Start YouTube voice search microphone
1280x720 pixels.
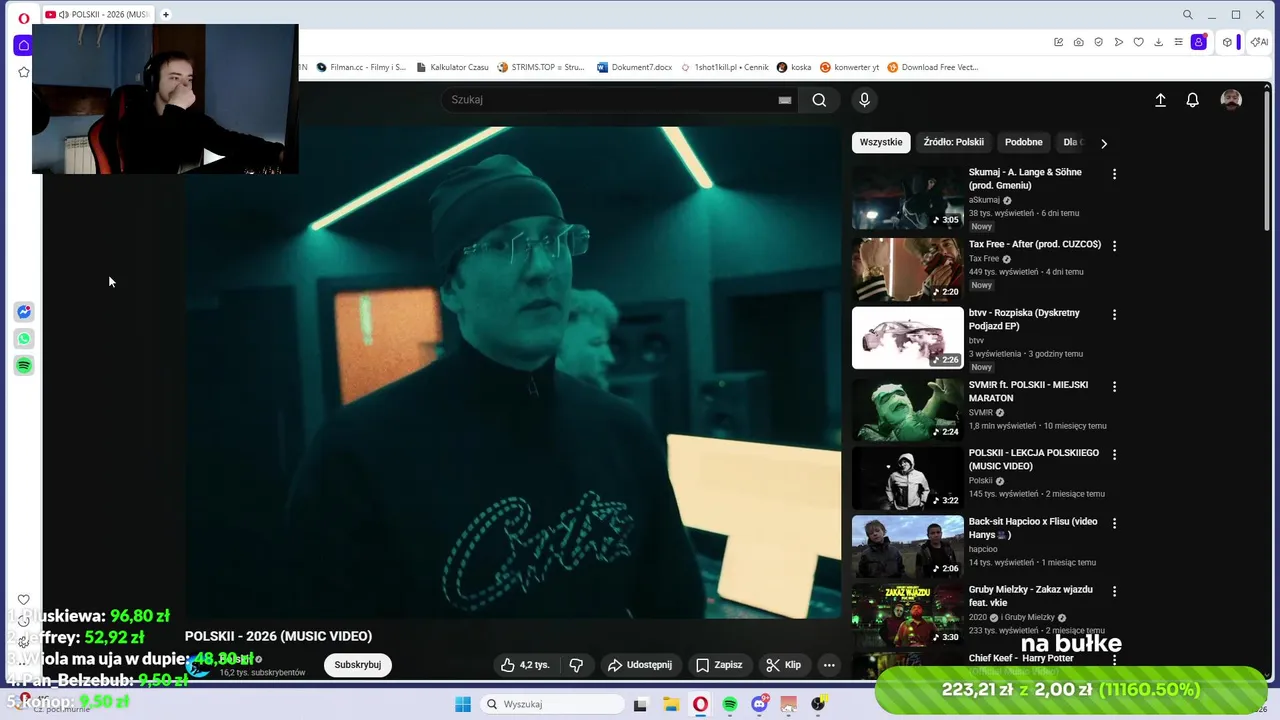[865, 100]
